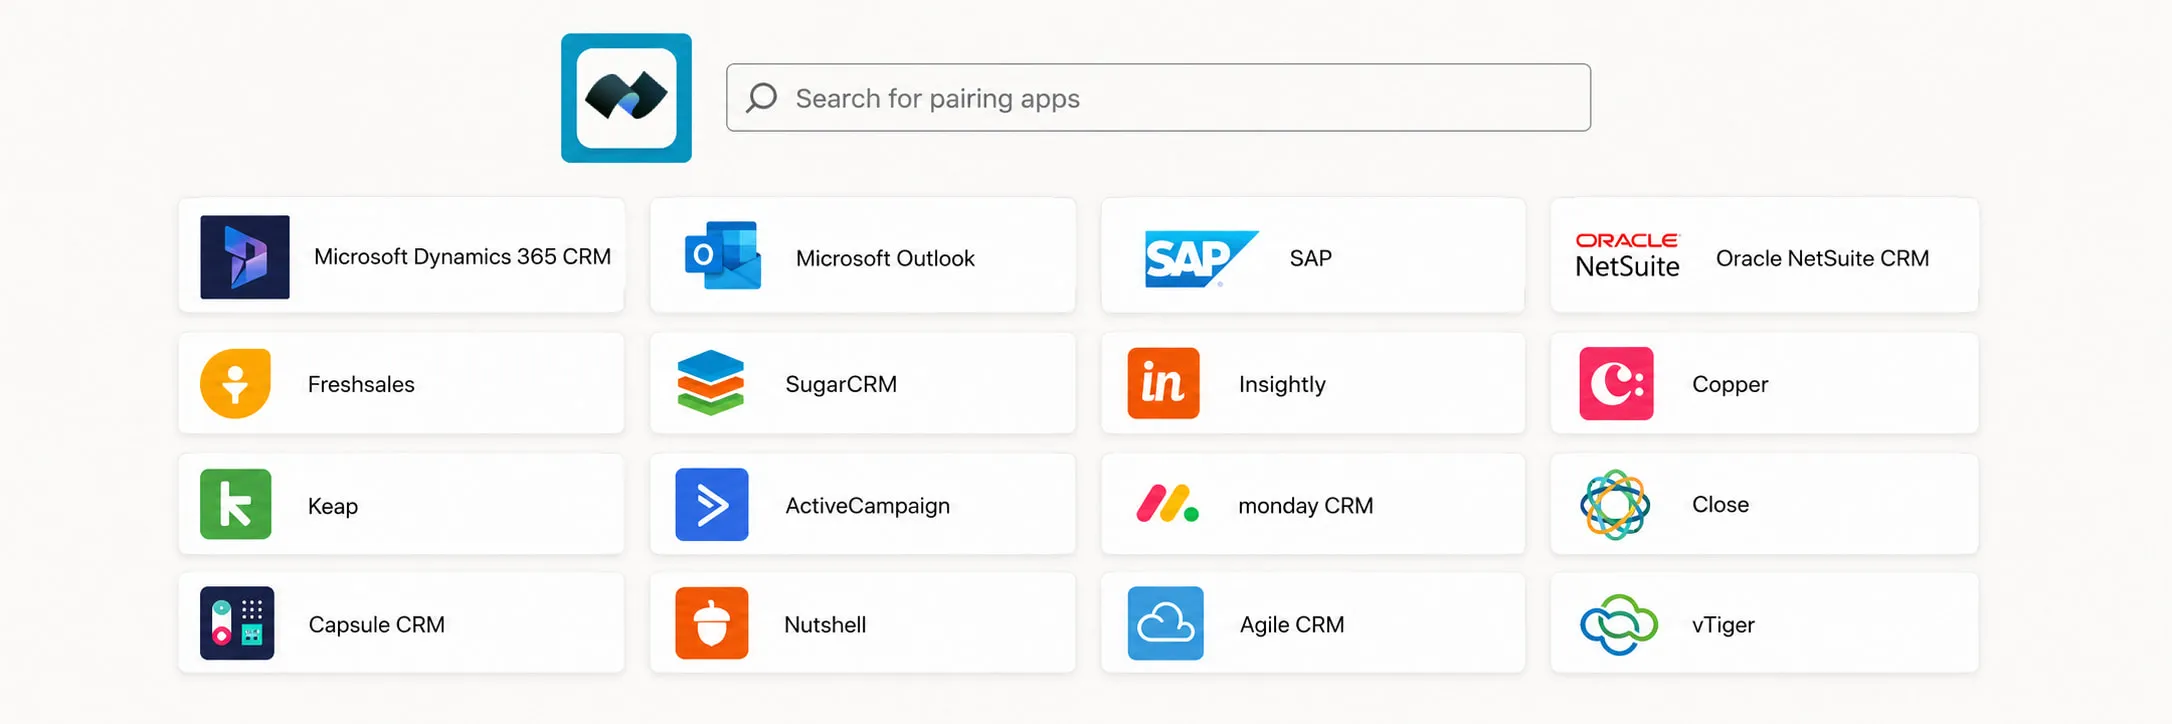Screen dimensions: 2172x724
Task: Select the 'SAP' text label
Action: click(x=1311, y=258)
